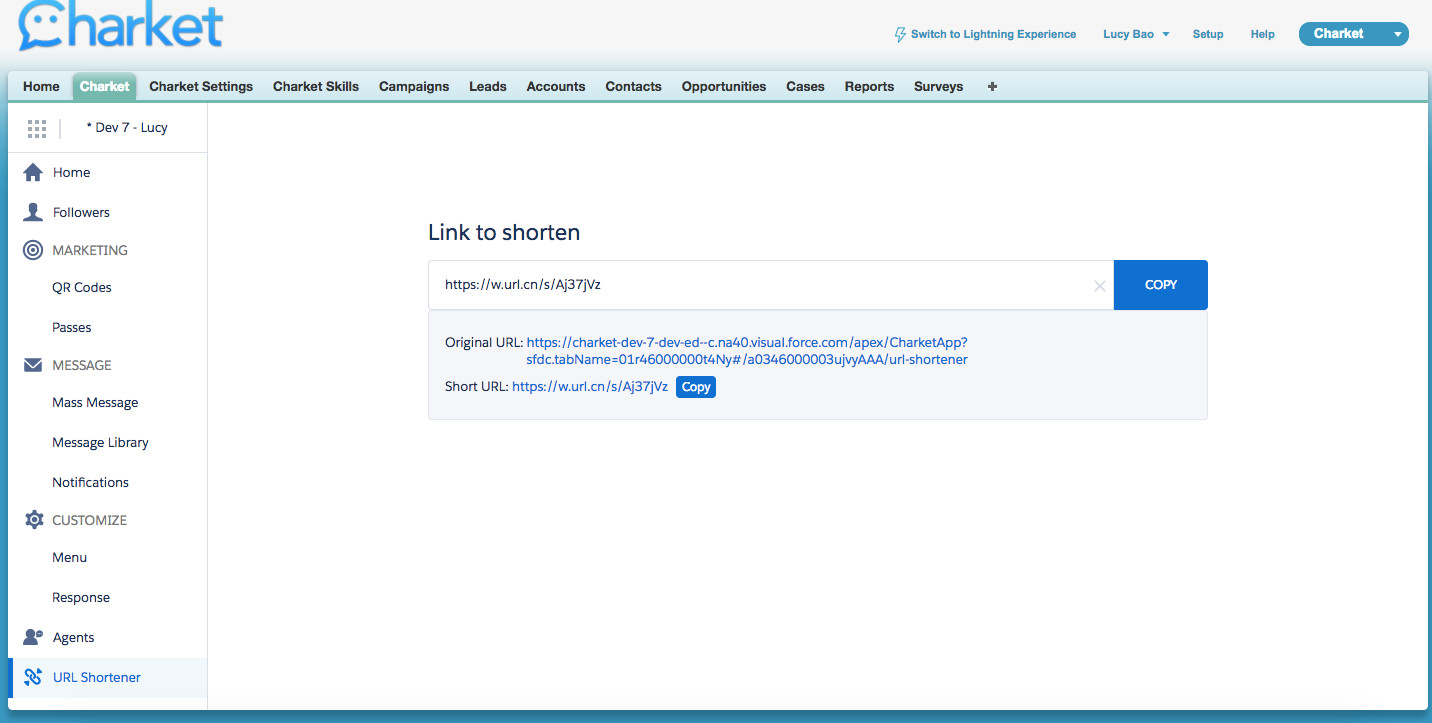The height and width of the screenshot is (723, 1432).
Task: Click the Link to shorten input field
Action: pos(760,285)
